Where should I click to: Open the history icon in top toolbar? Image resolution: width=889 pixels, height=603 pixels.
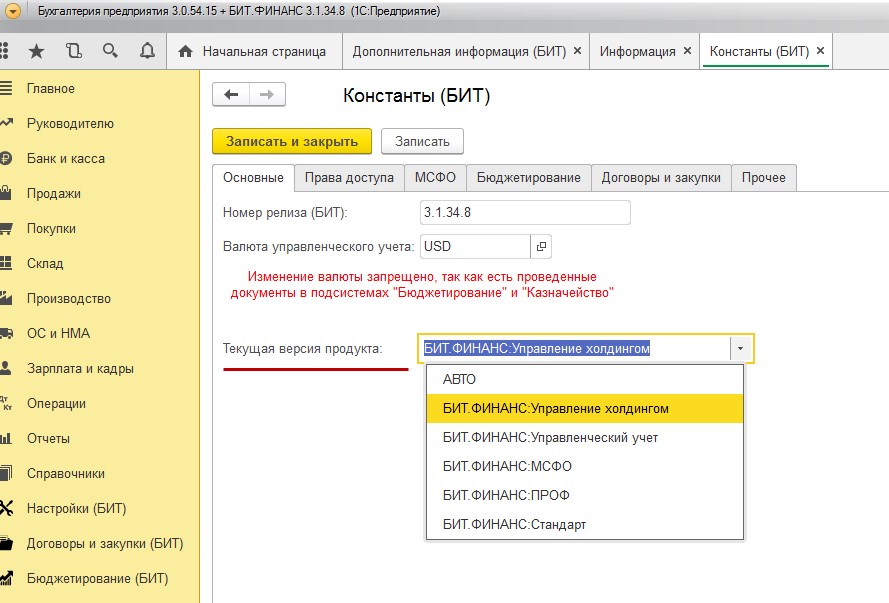[x=73, y=51]
